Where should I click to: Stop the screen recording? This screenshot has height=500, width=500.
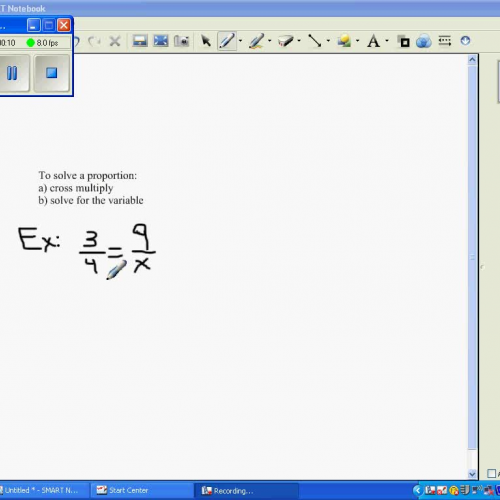(x=52, y=73)
